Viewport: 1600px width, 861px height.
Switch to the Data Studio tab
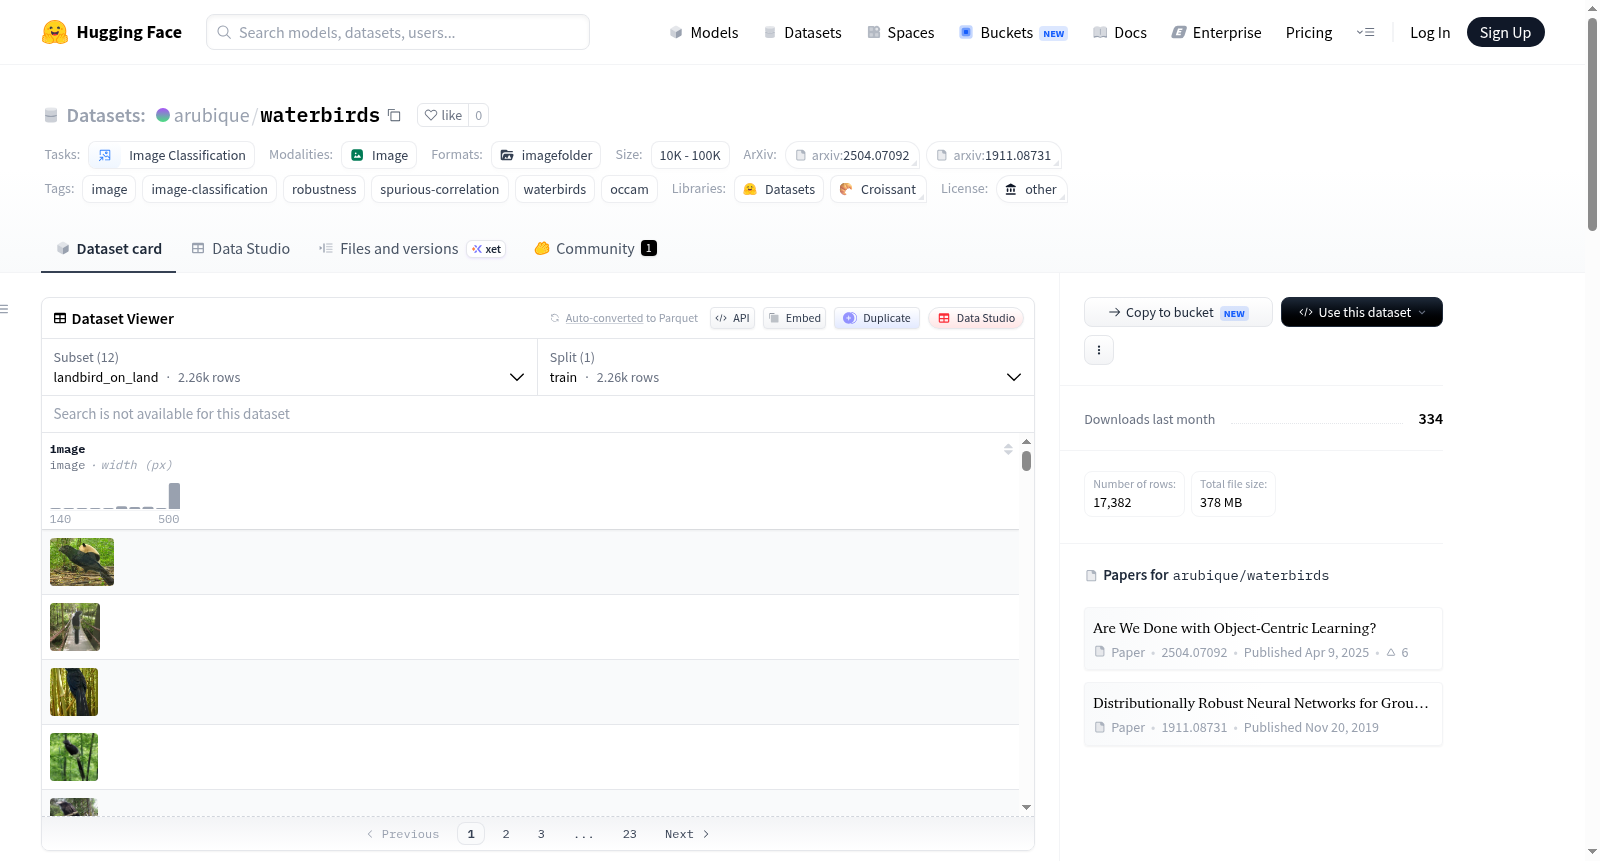click(x=241, y=249)
